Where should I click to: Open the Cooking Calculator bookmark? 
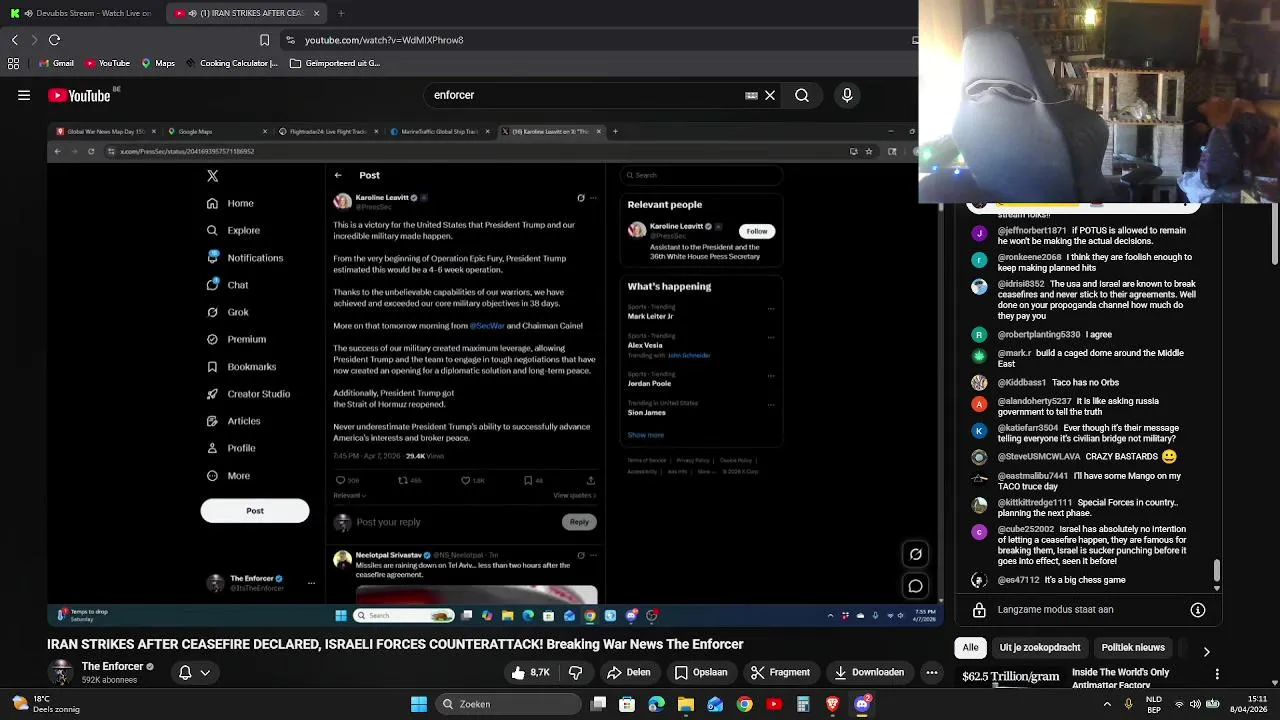pos(232,63)
